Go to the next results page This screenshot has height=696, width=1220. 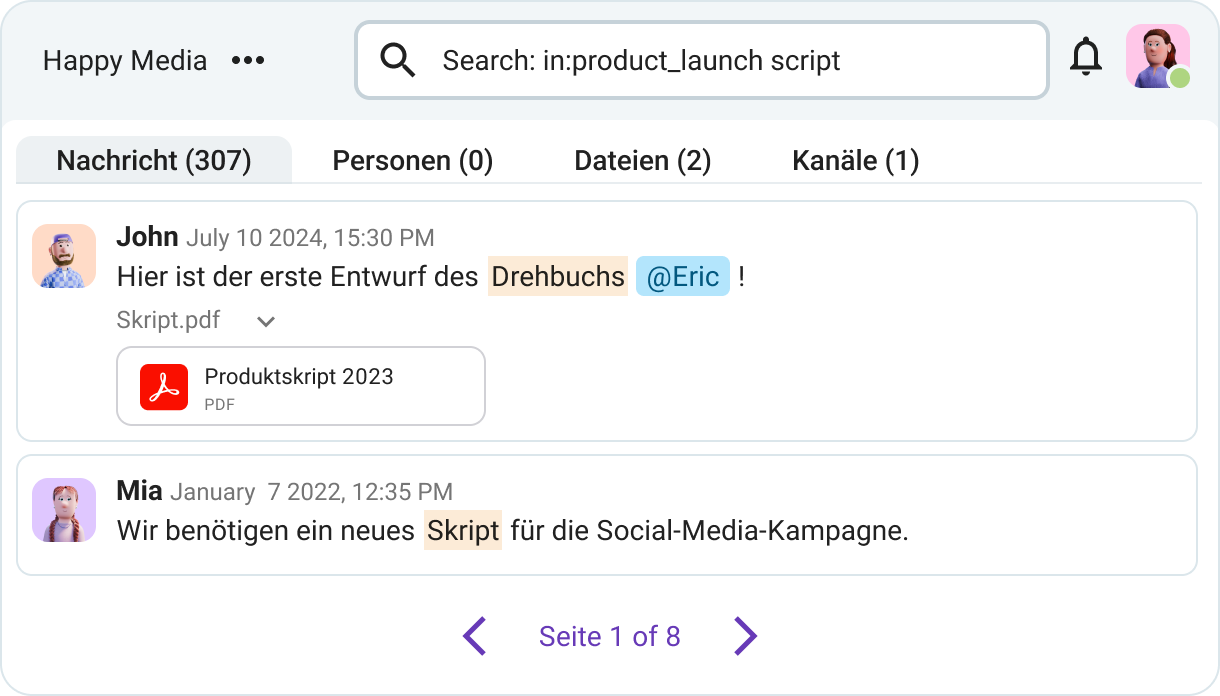[x=745, y=636]
